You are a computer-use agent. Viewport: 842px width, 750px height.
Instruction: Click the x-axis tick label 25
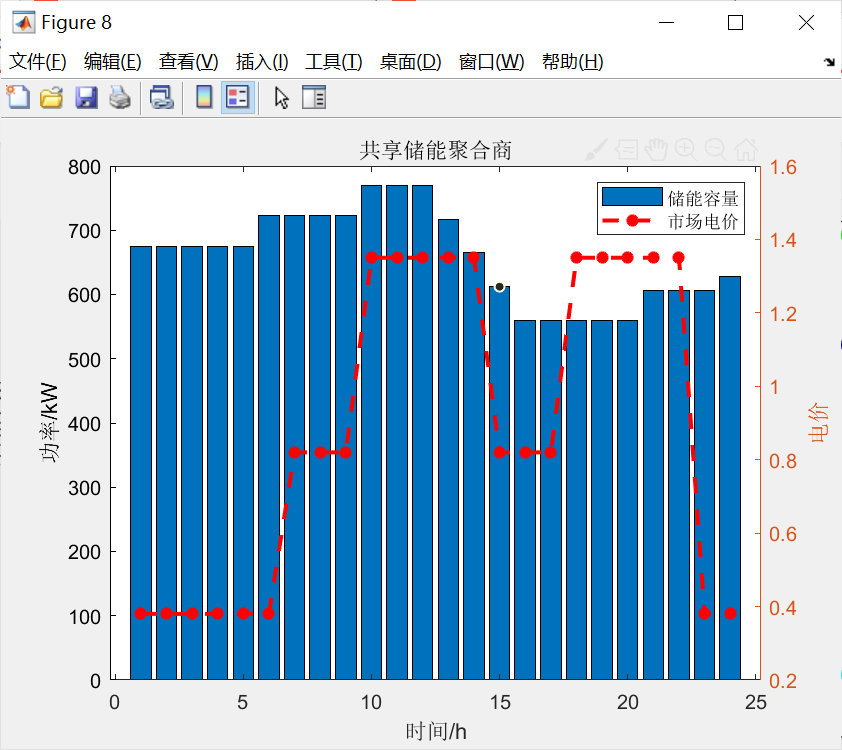pyautogui.click(x=756, y=702)
